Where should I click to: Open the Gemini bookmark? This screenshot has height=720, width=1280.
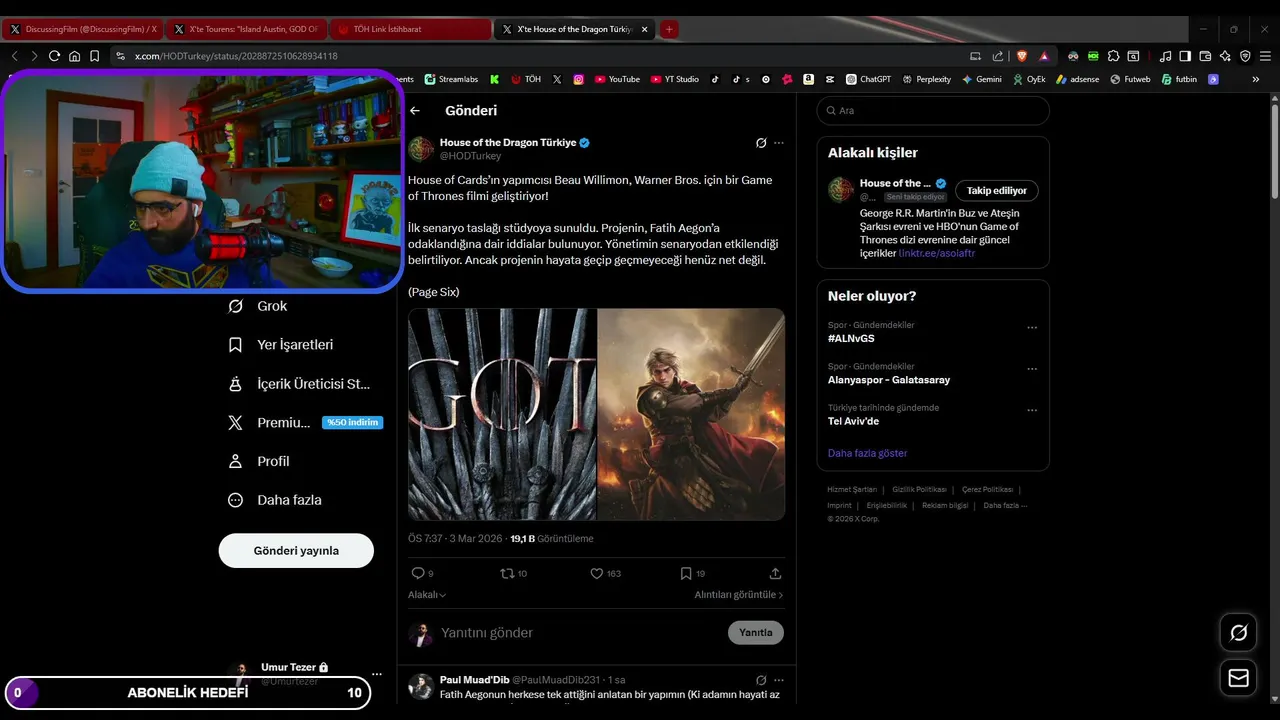[982, 79]
